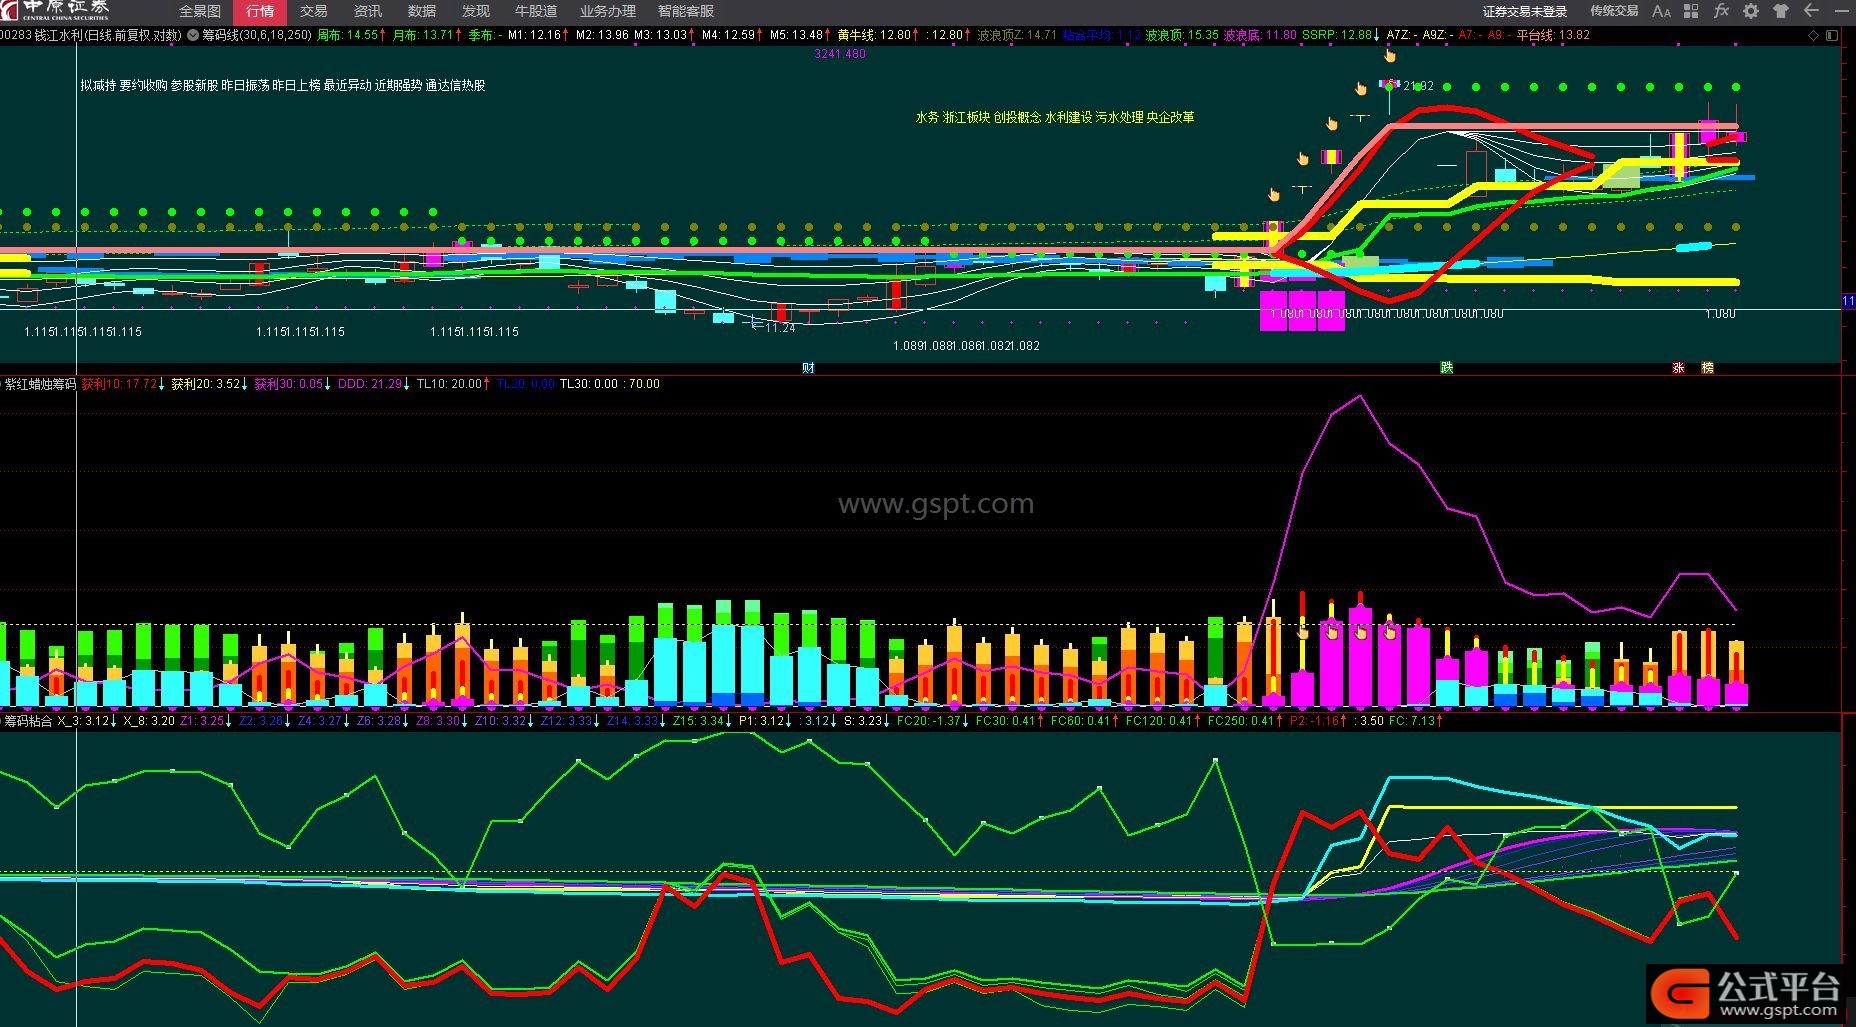Click the 3241.480 label on chart

click(840, 54)
